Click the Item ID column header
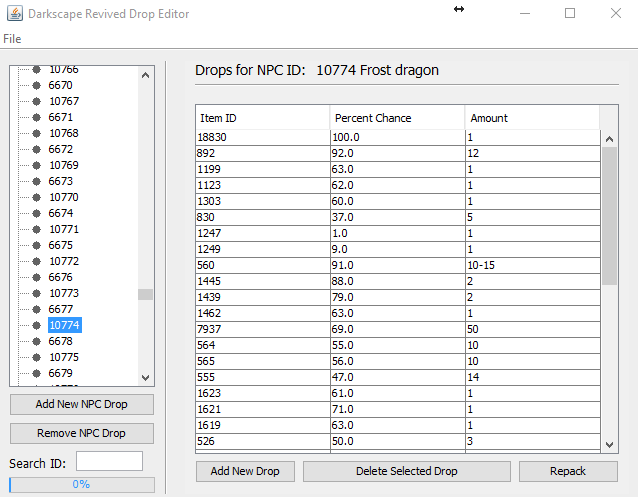The height and width of the screenshot is (497, 638). (x=262, y=118)
